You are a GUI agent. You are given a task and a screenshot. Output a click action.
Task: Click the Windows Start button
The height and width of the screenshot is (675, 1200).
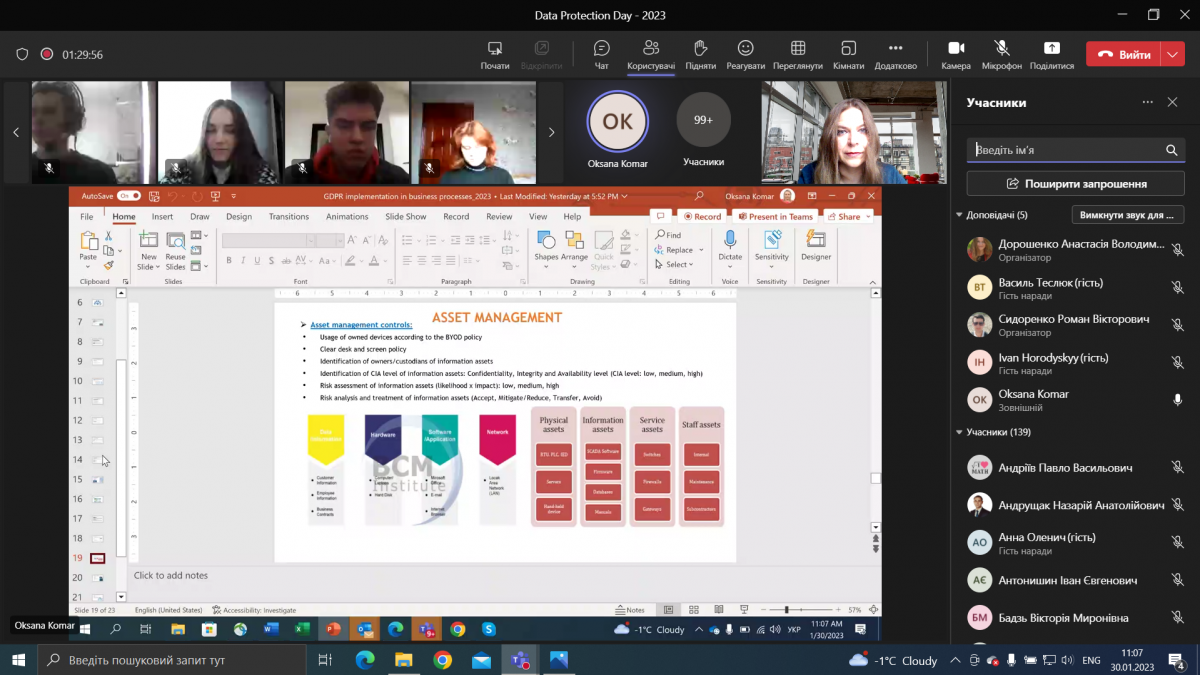pyautogui.click(x=18, y=660)
